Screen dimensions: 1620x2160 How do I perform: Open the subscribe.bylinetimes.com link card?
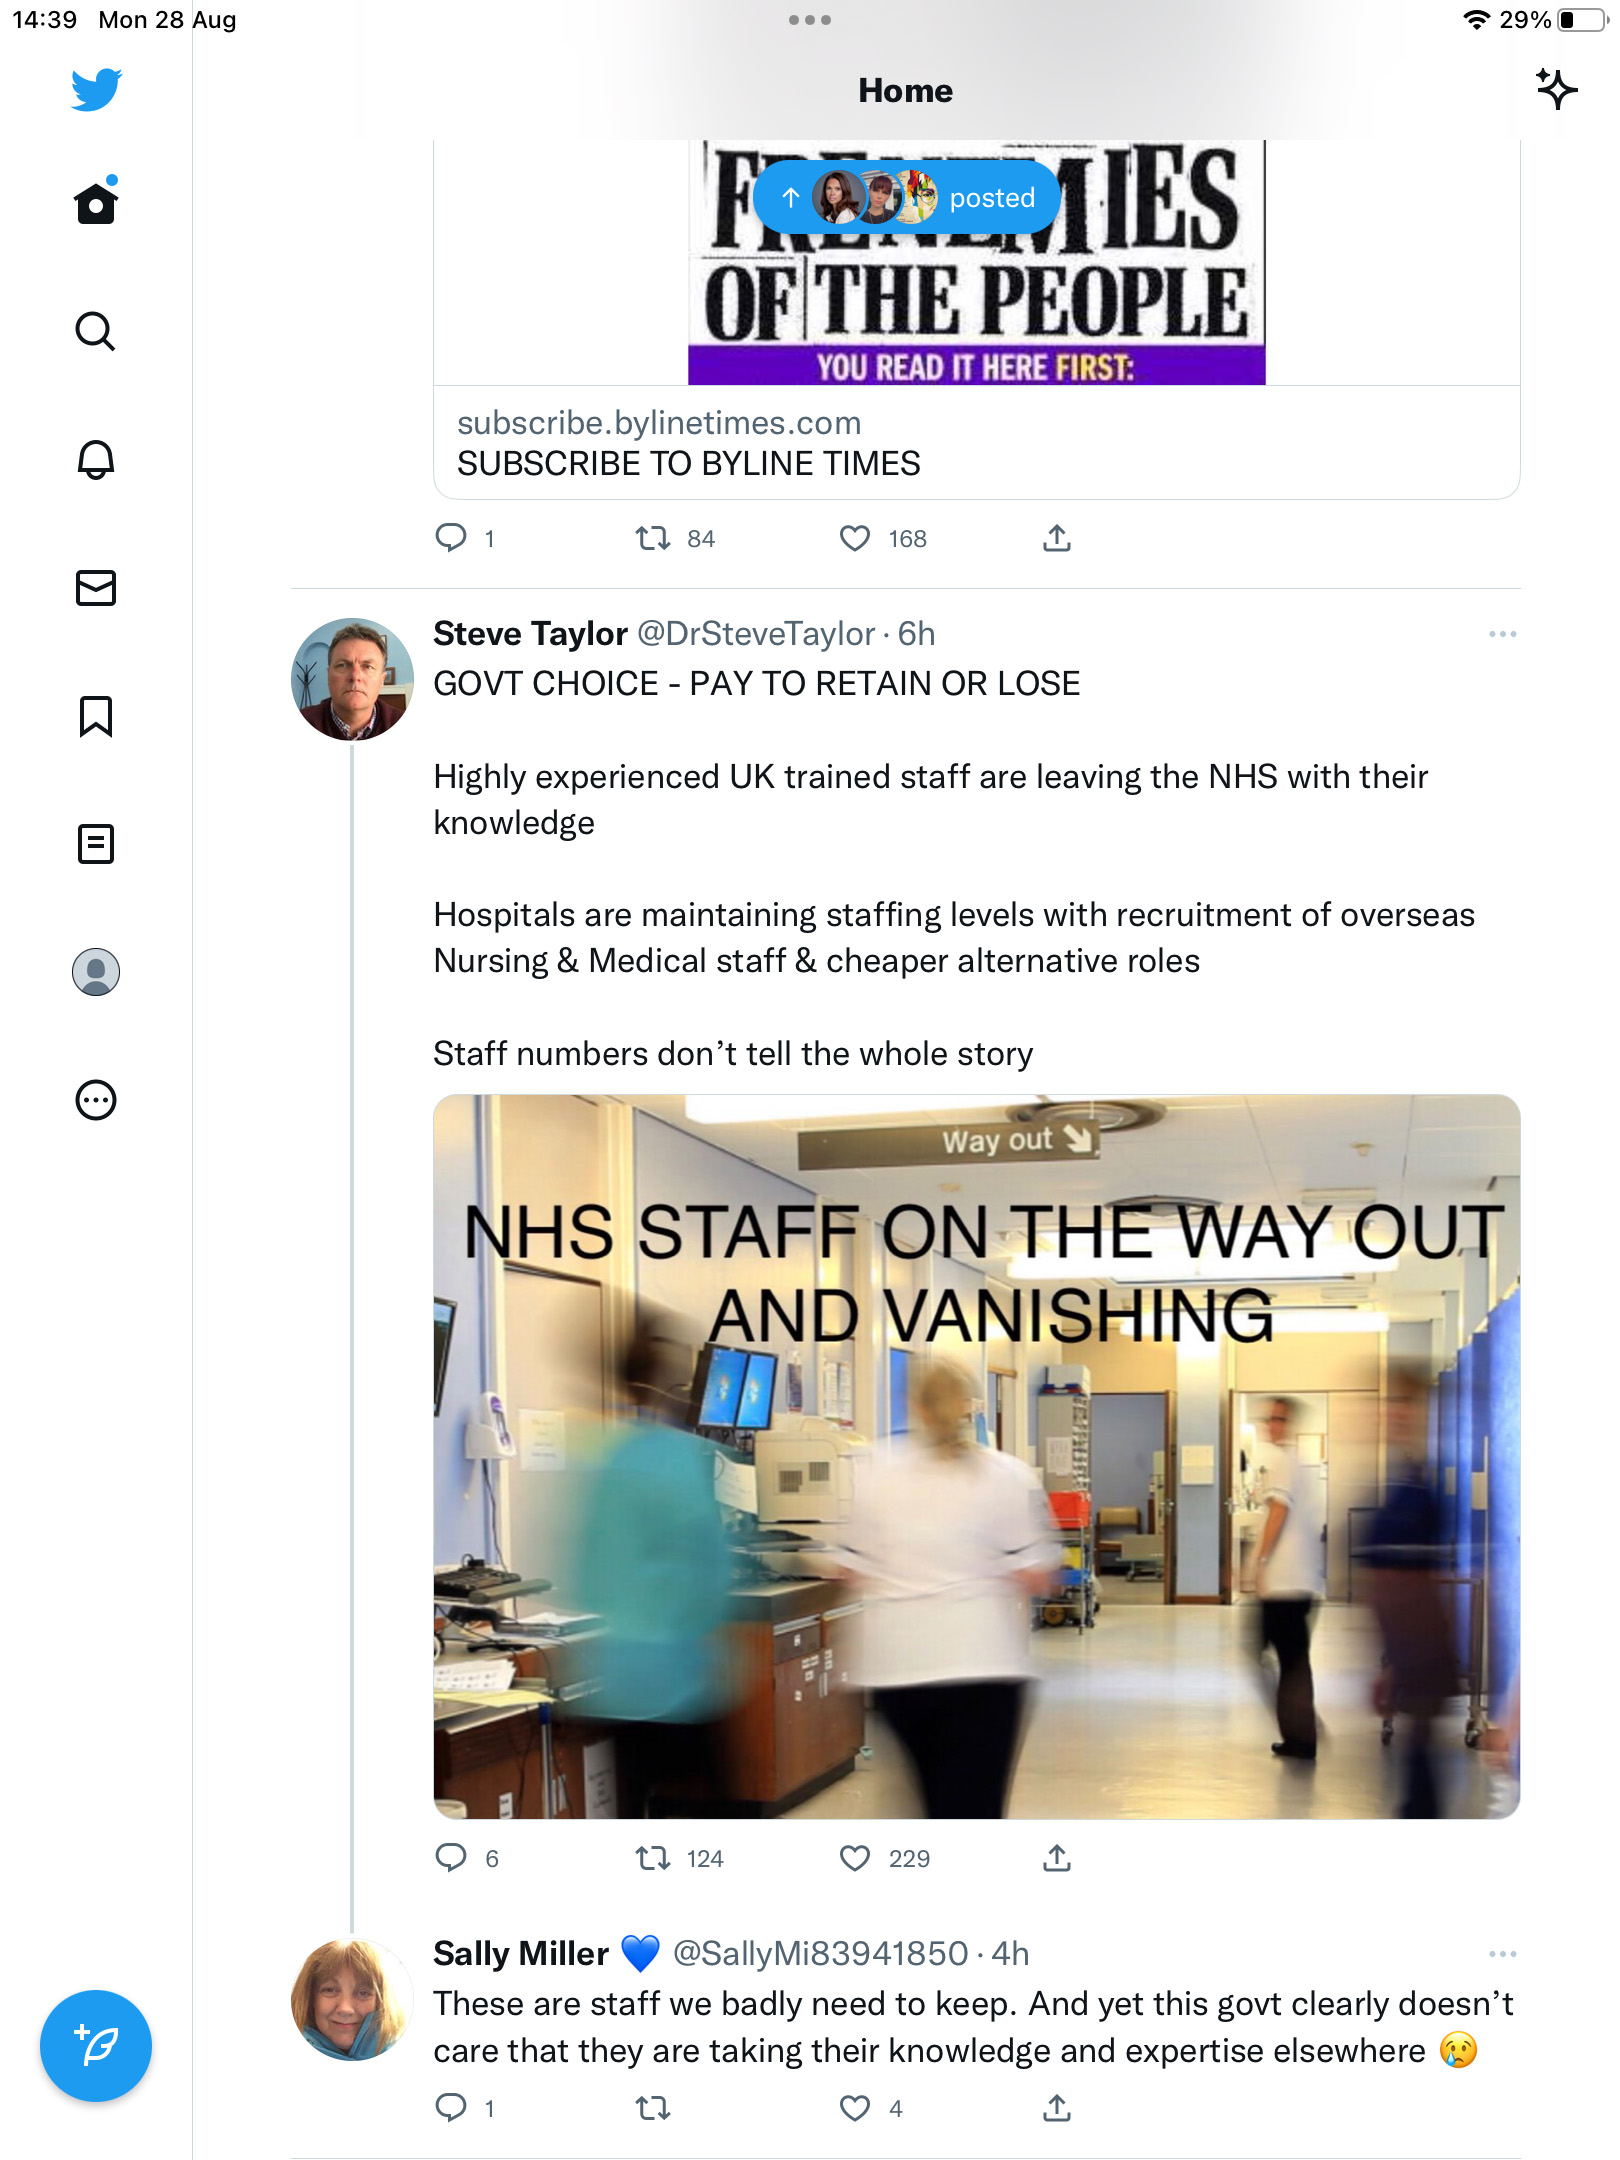point(976,443)
